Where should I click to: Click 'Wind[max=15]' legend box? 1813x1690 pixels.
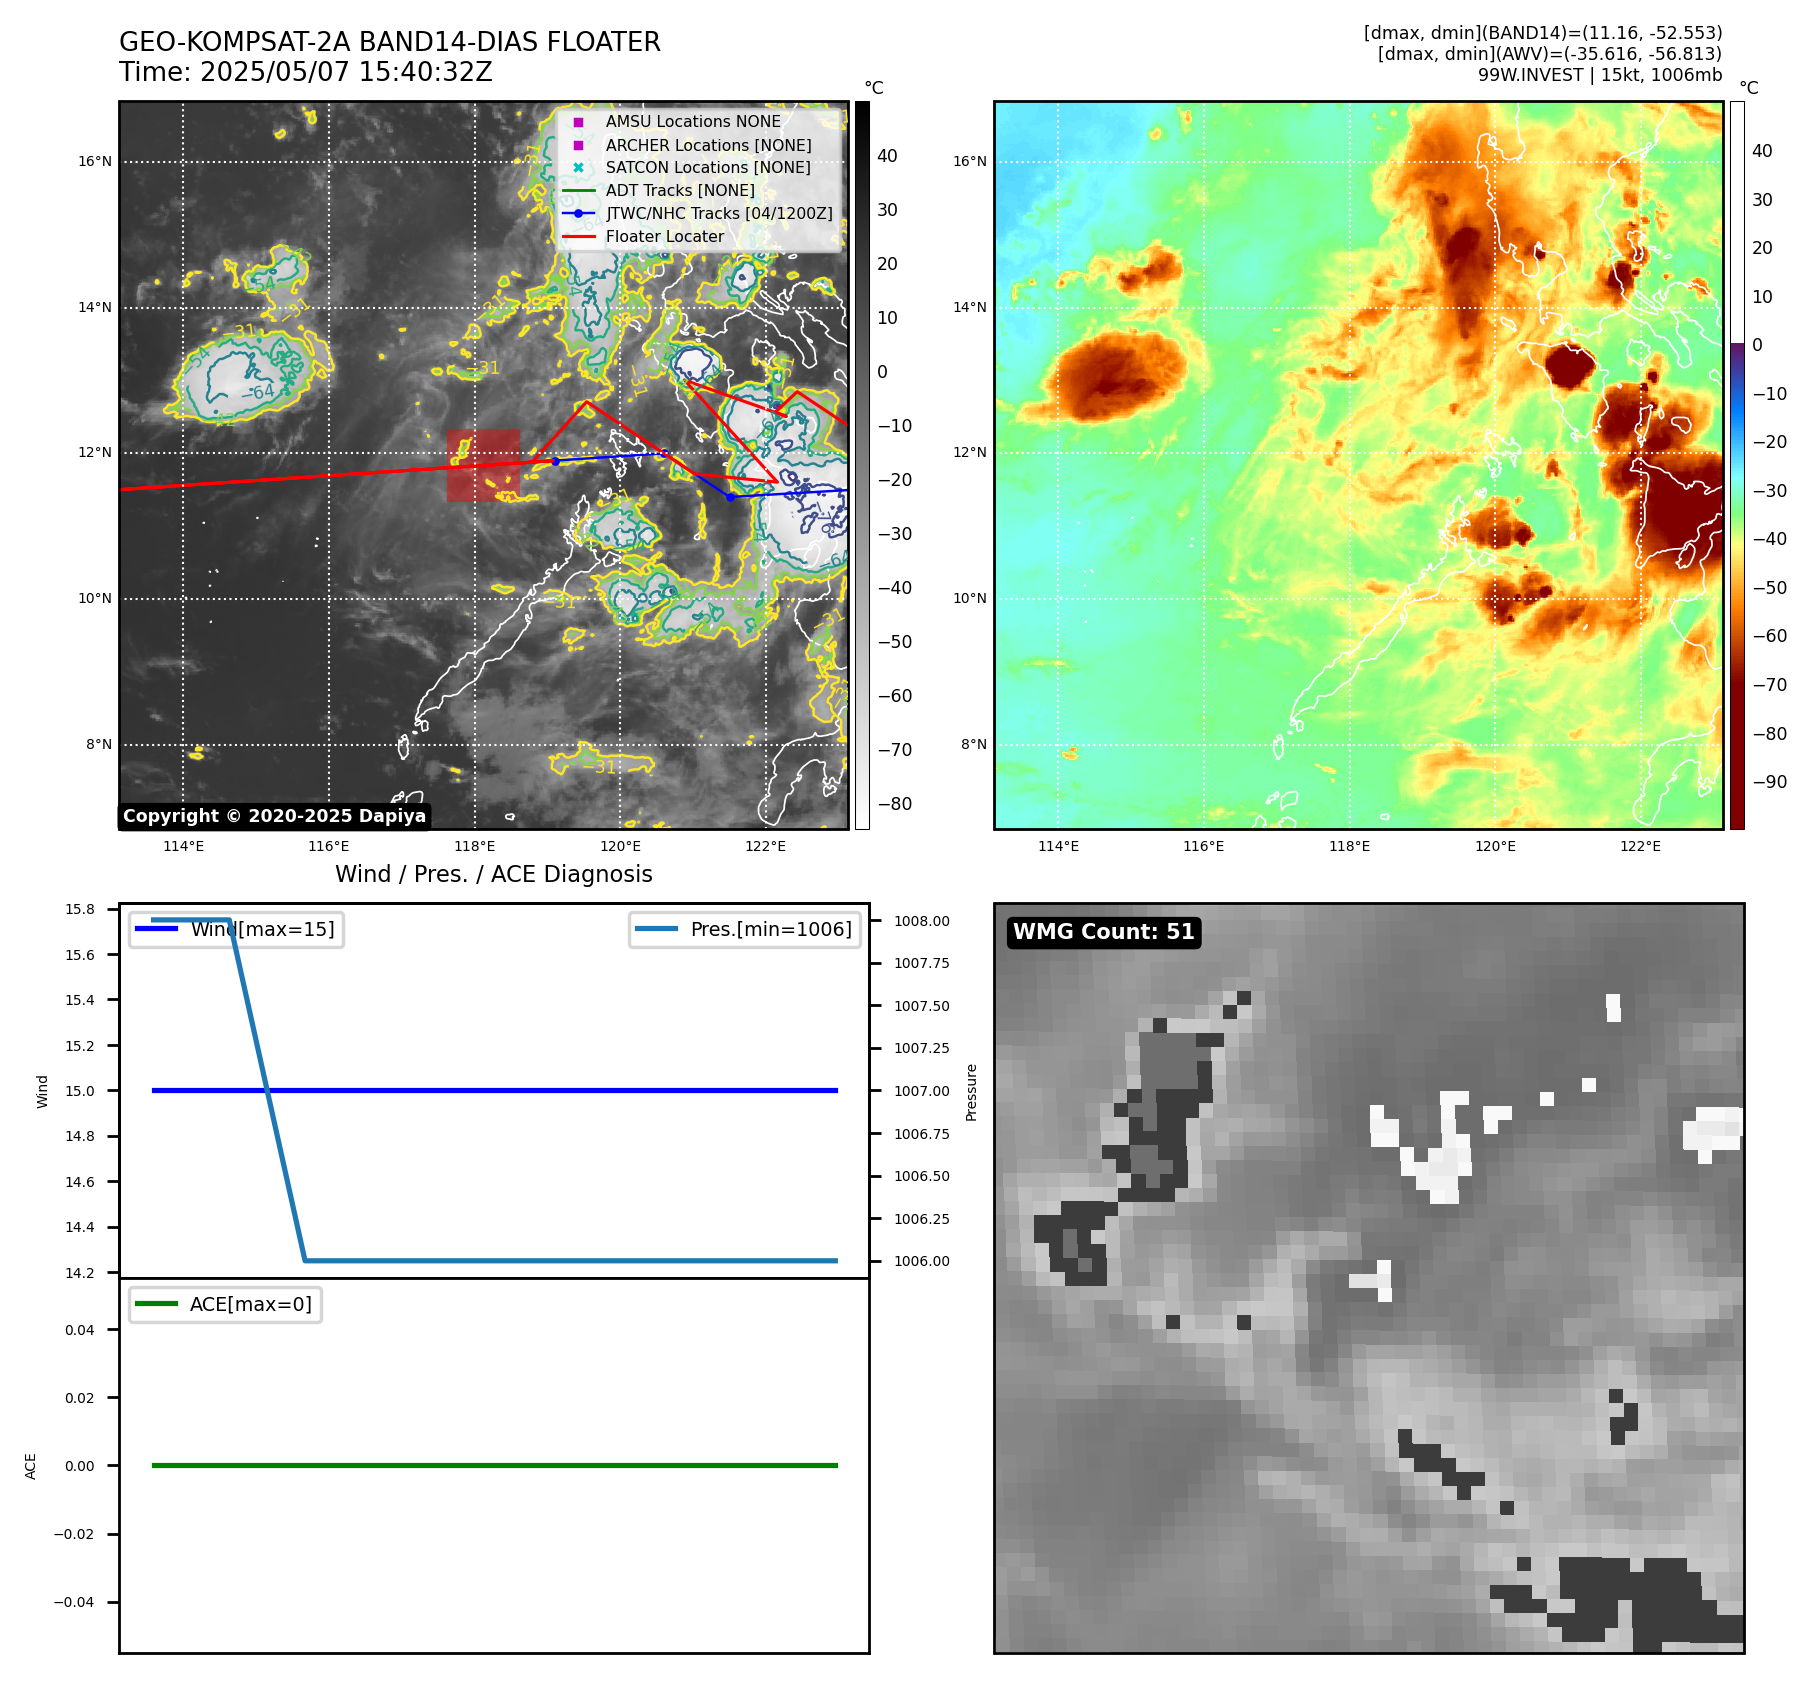pos(237,929)
